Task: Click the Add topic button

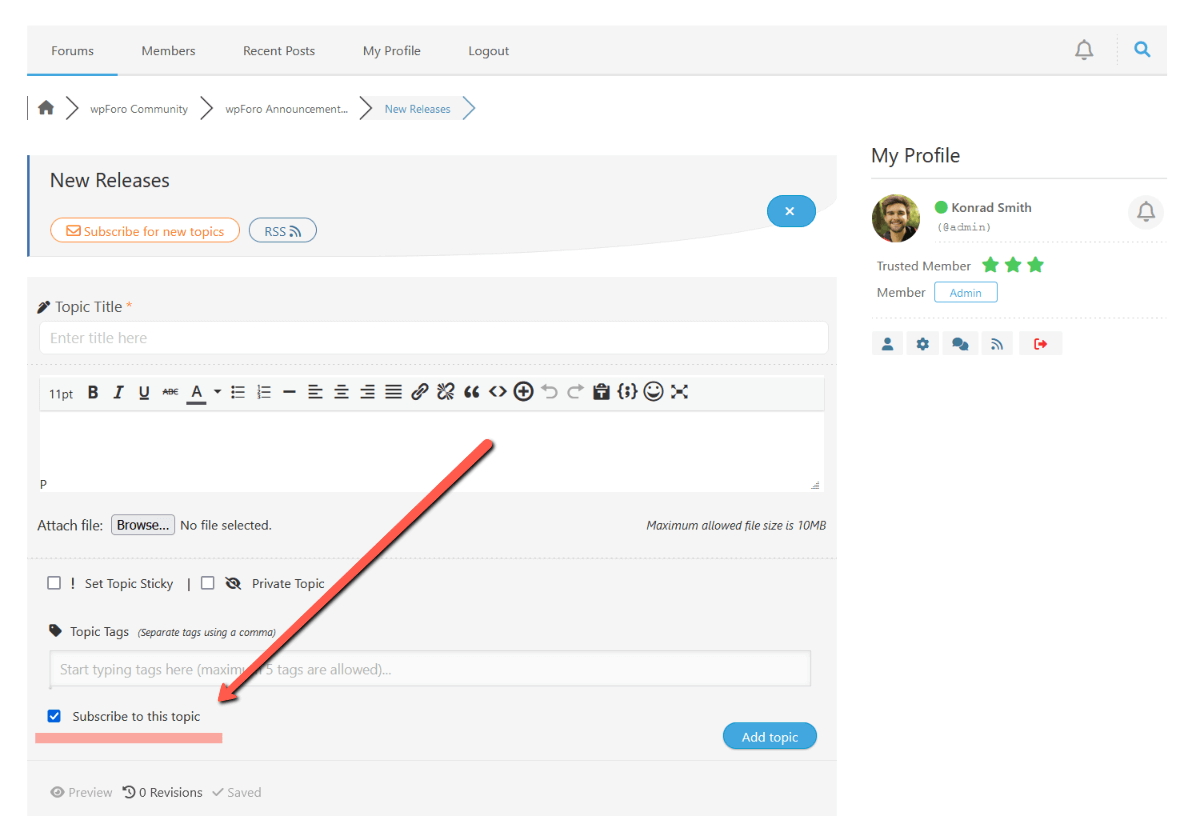Action: [x=769, y=737]
